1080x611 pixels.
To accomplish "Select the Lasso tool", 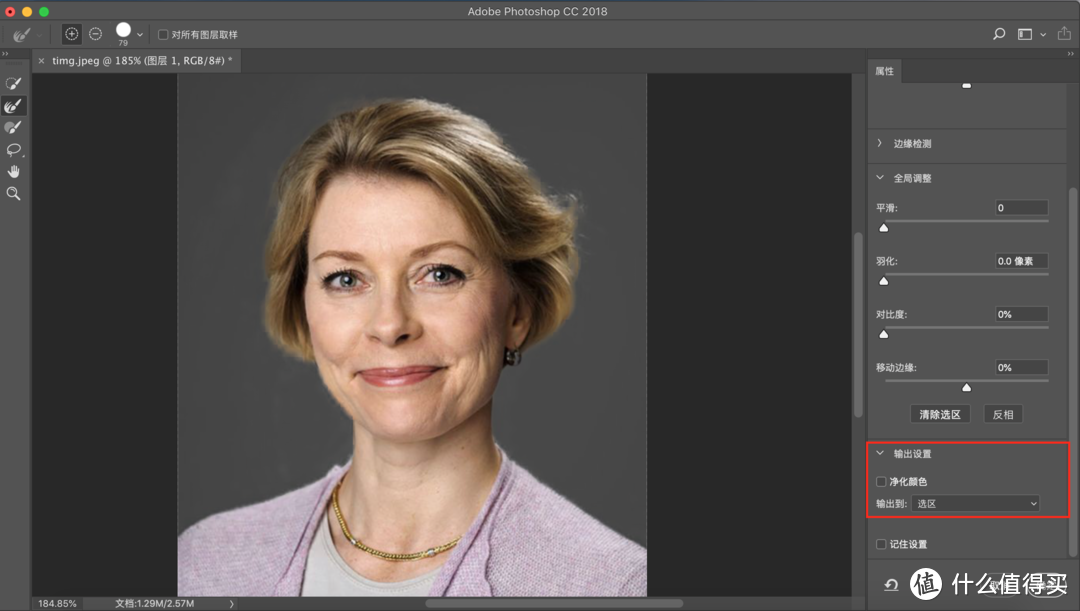I will pos(13,149).
